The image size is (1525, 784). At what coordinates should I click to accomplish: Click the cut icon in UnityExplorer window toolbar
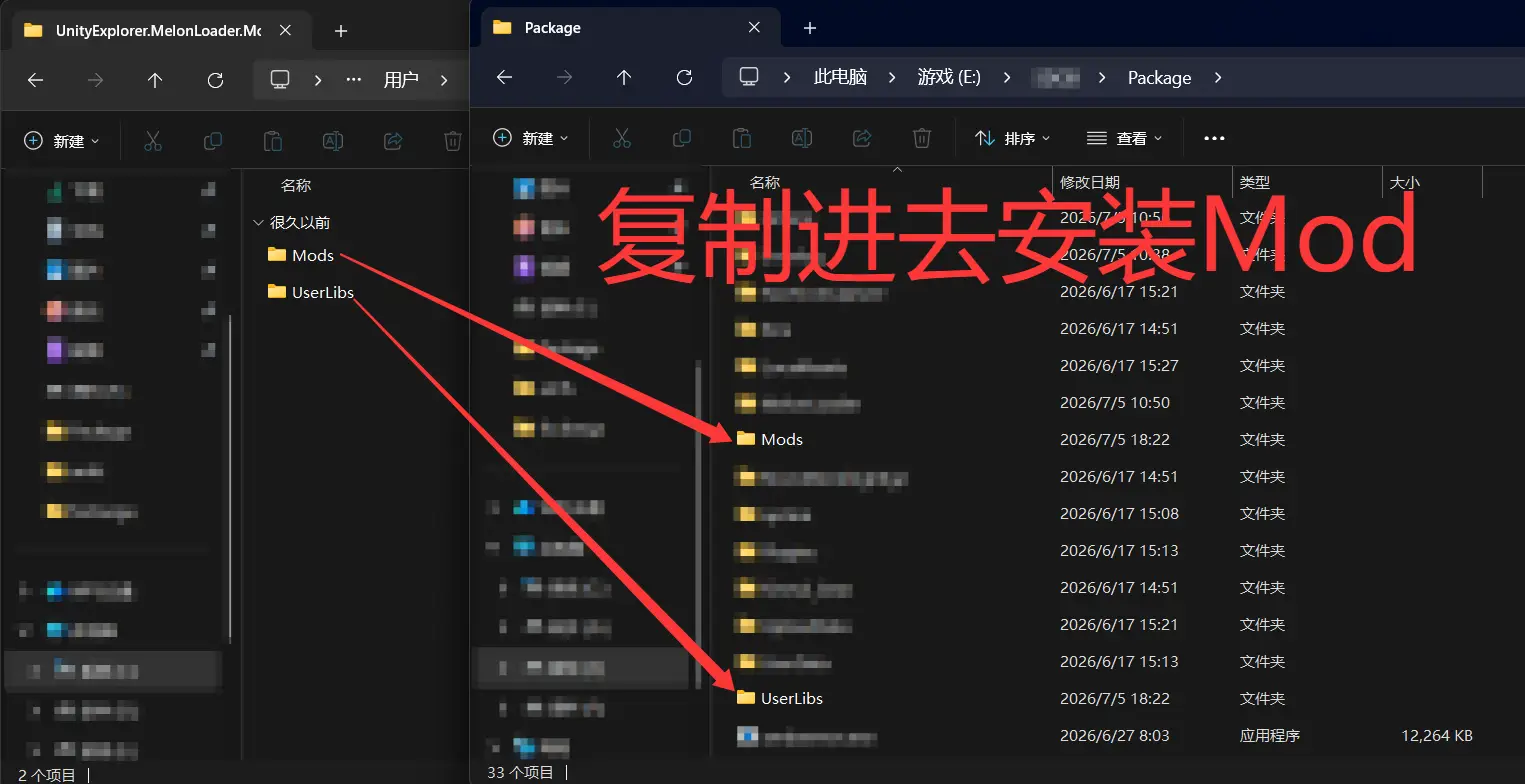153,141
